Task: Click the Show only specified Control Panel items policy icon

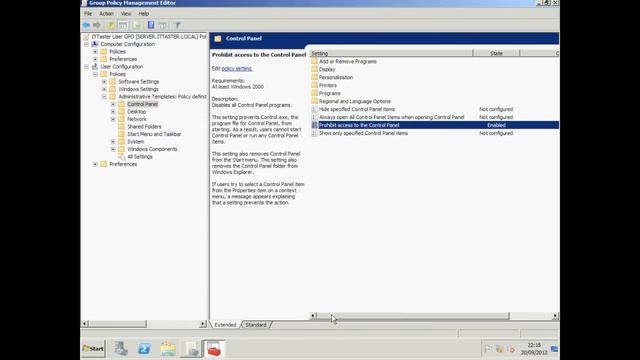Action: 314,133
